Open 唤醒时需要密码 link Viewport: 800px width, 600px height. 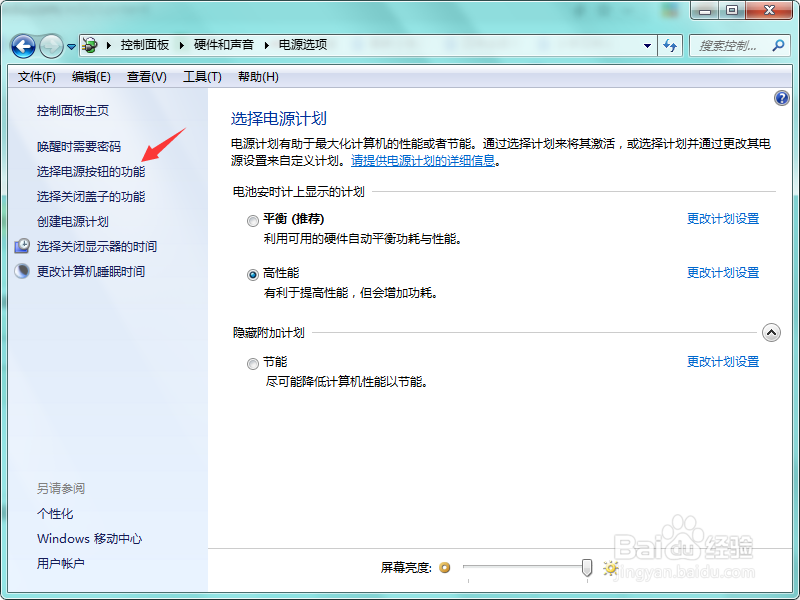pos(79,147)
